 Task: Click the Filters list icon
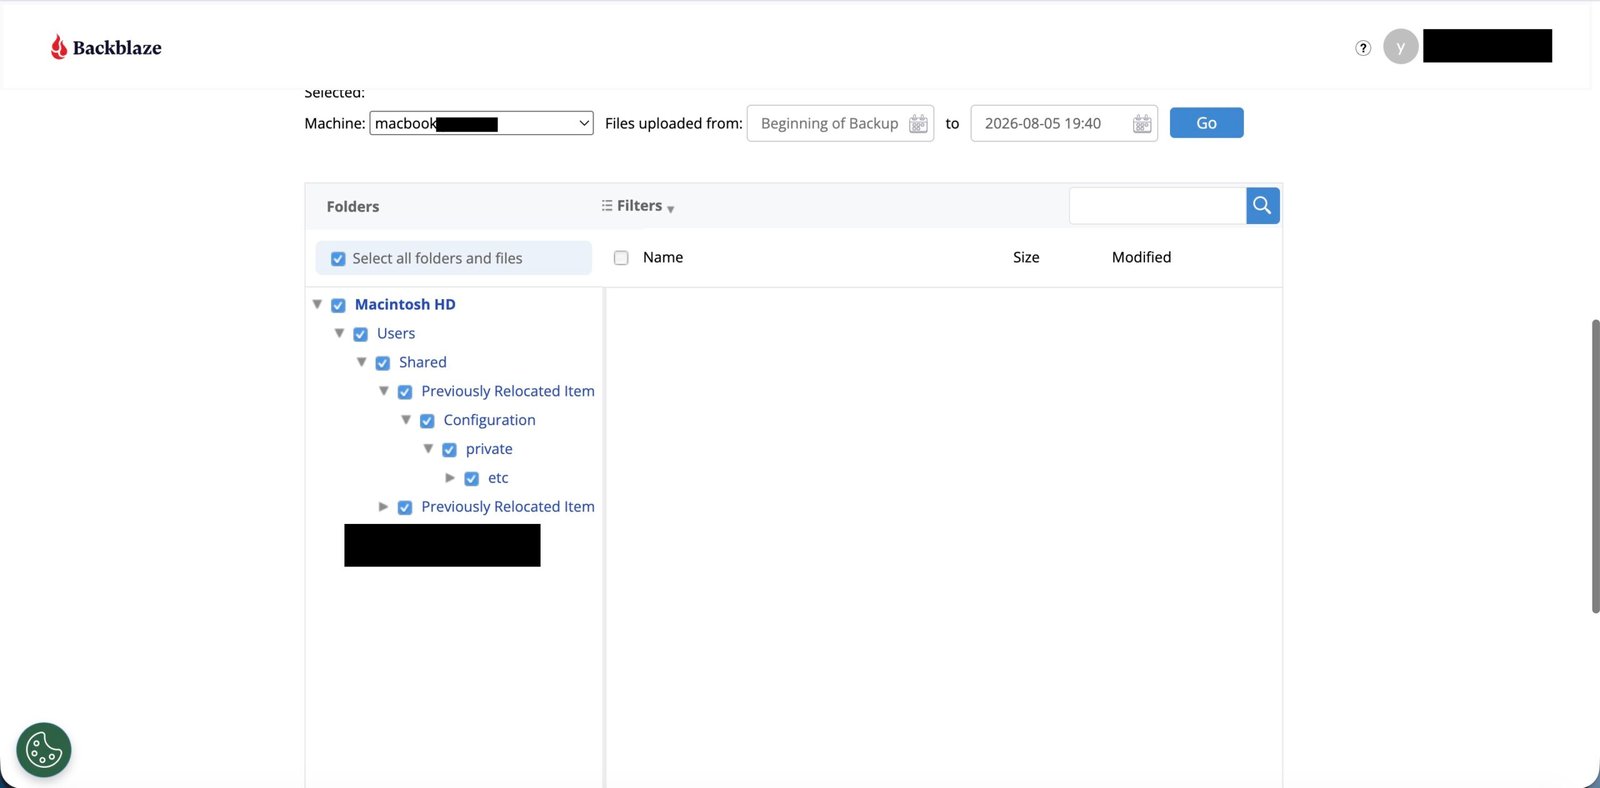click(x=607, y=205)
